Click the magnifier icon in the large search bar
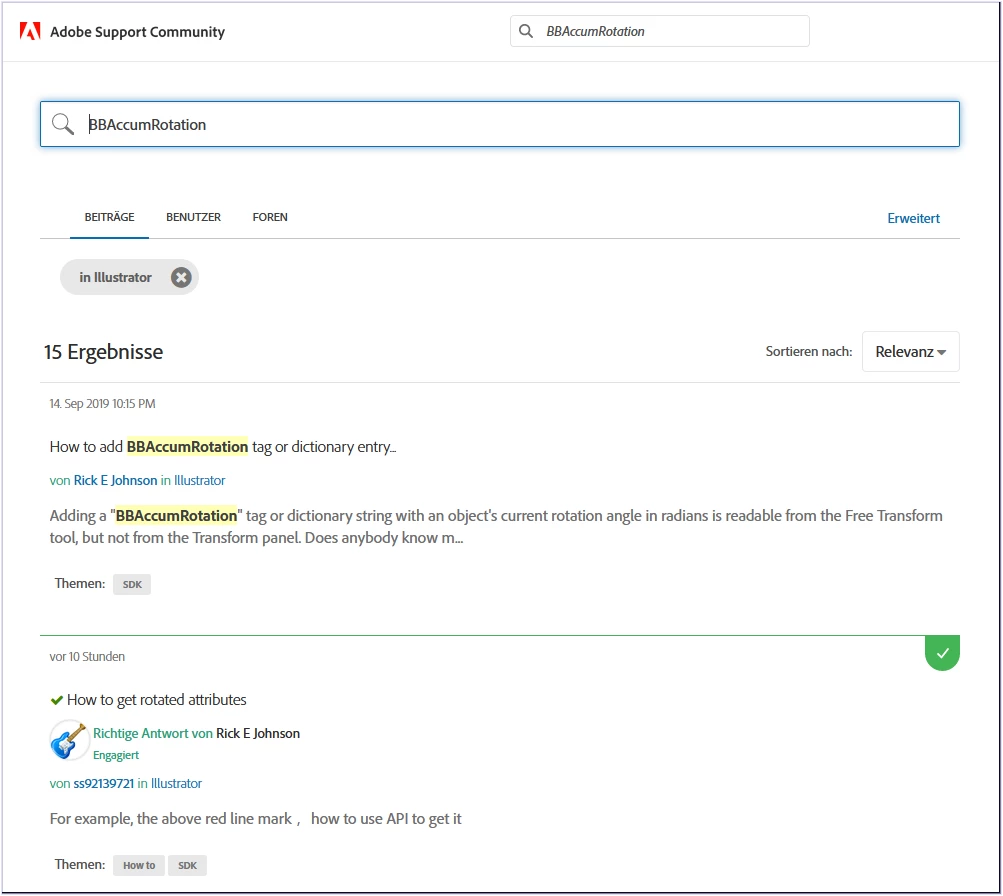 [x=63, y=124]
